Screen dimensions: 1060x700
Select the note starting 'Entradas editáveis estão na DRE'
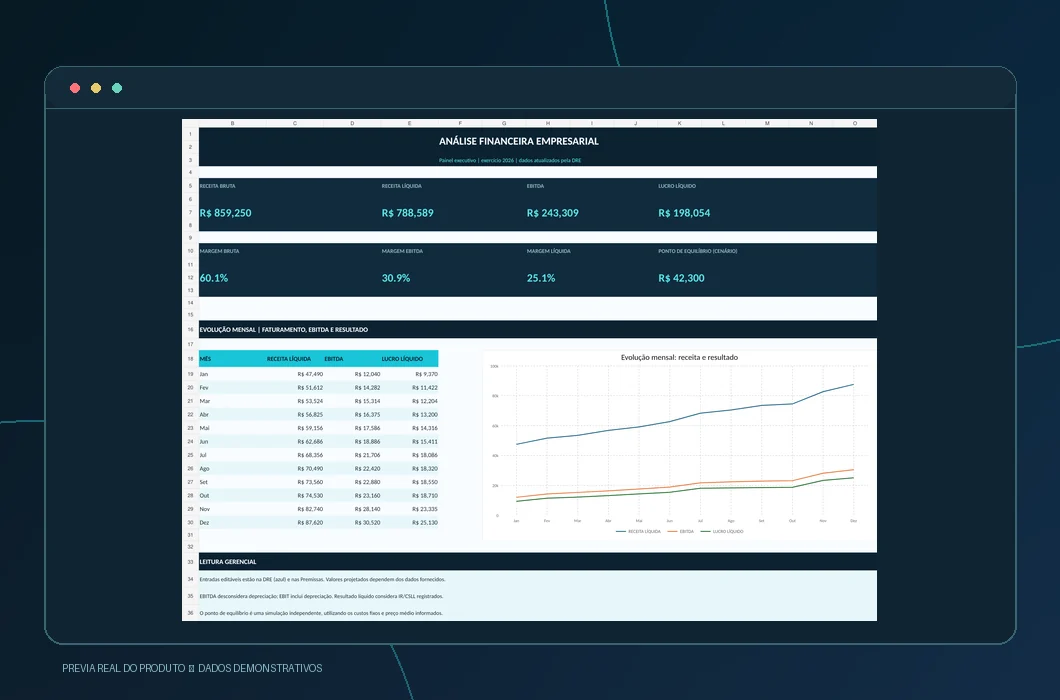point(322,580)
